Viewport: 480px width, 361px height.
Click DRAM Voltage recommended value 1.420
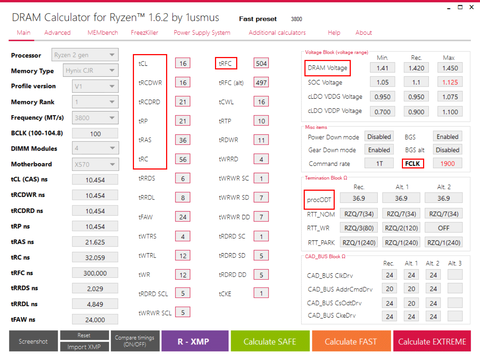416,68
